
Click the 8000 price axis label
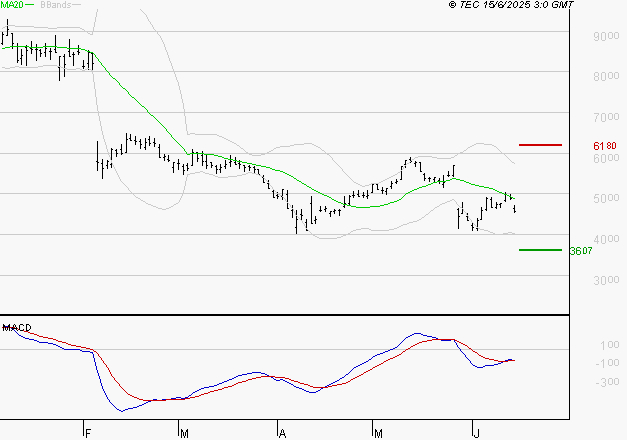606,76
